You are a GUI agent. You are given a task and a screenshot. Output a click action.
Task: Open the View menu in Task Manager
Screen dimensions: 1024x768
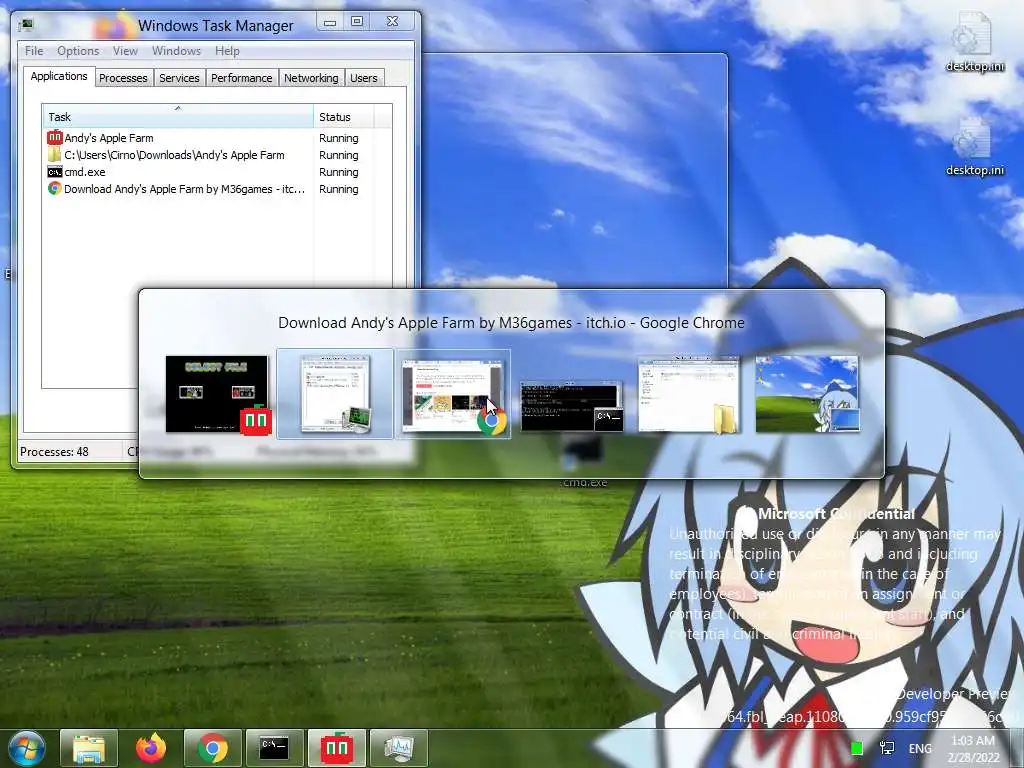(125, 51)
